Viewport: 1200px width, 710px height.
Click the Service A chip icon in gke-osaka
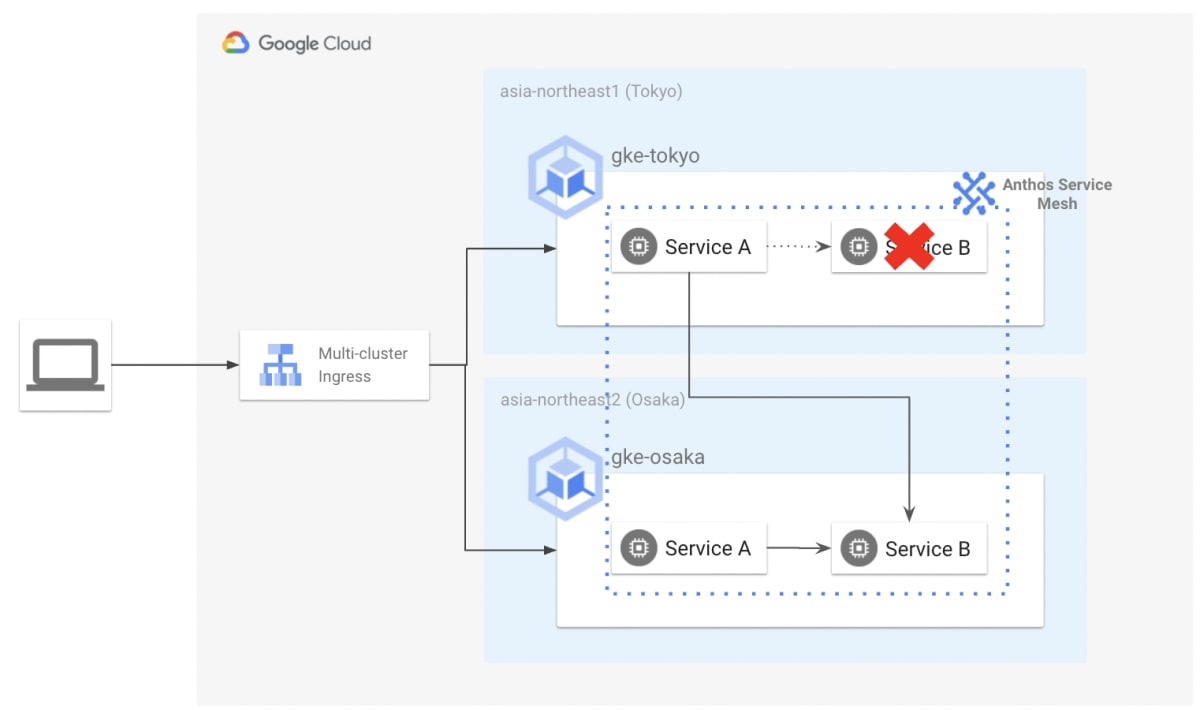(x=638, y=548)
